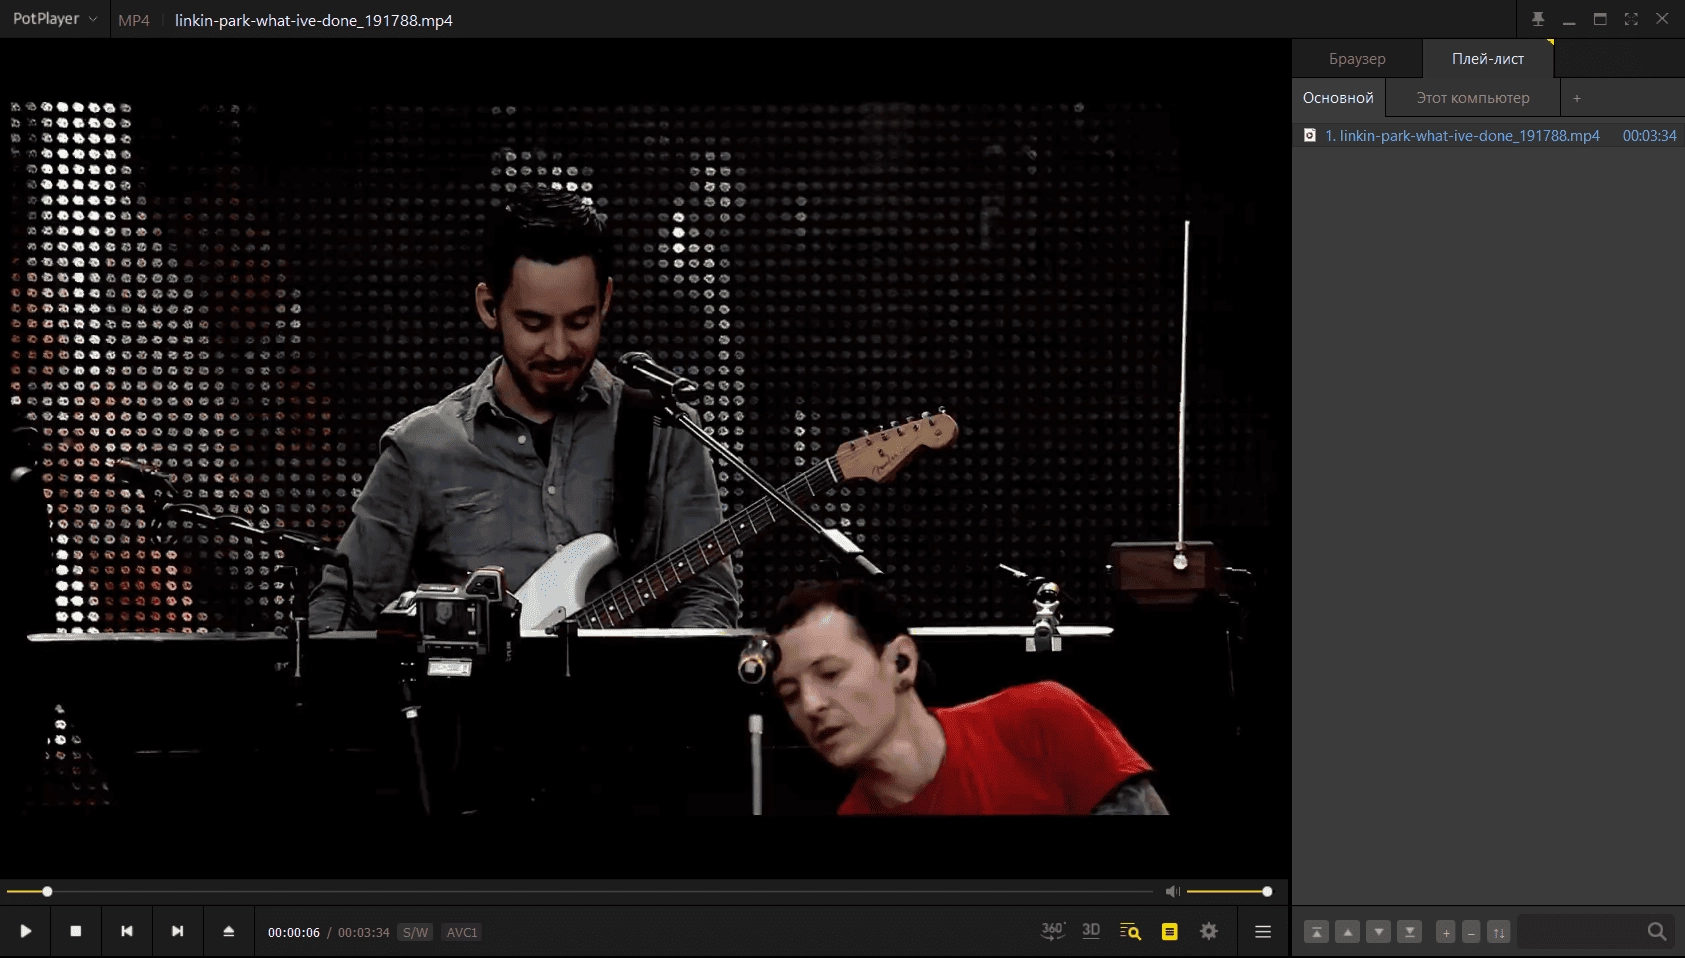Select linkin-park-what-ive-done playlist entry
Image resolution: width=1685 pixels, height=958 pixels.
pos(1489,135)
